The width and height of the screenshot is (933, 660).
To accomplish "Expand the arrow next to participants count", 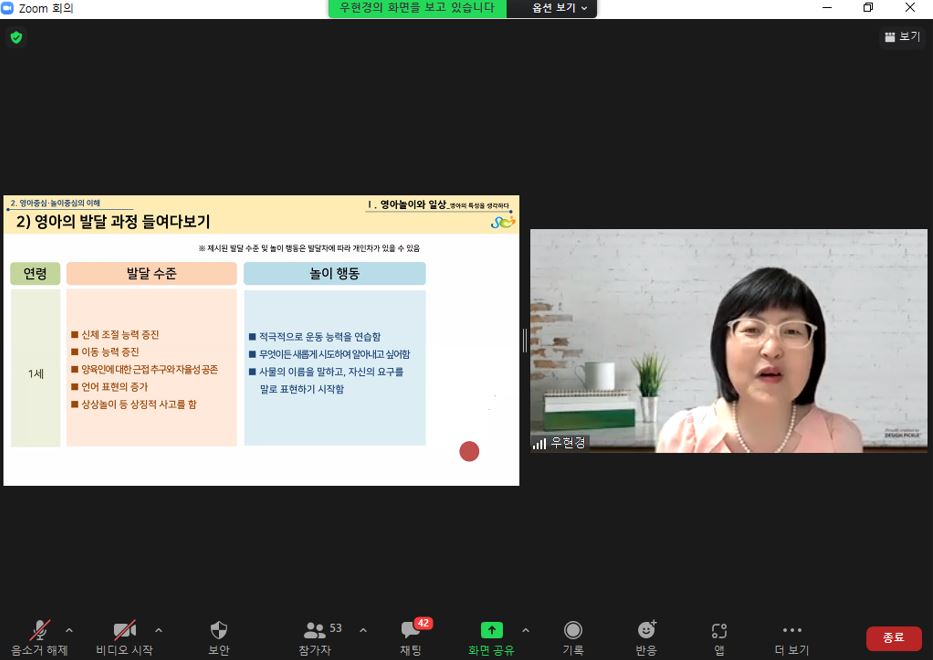I will 362,630.
